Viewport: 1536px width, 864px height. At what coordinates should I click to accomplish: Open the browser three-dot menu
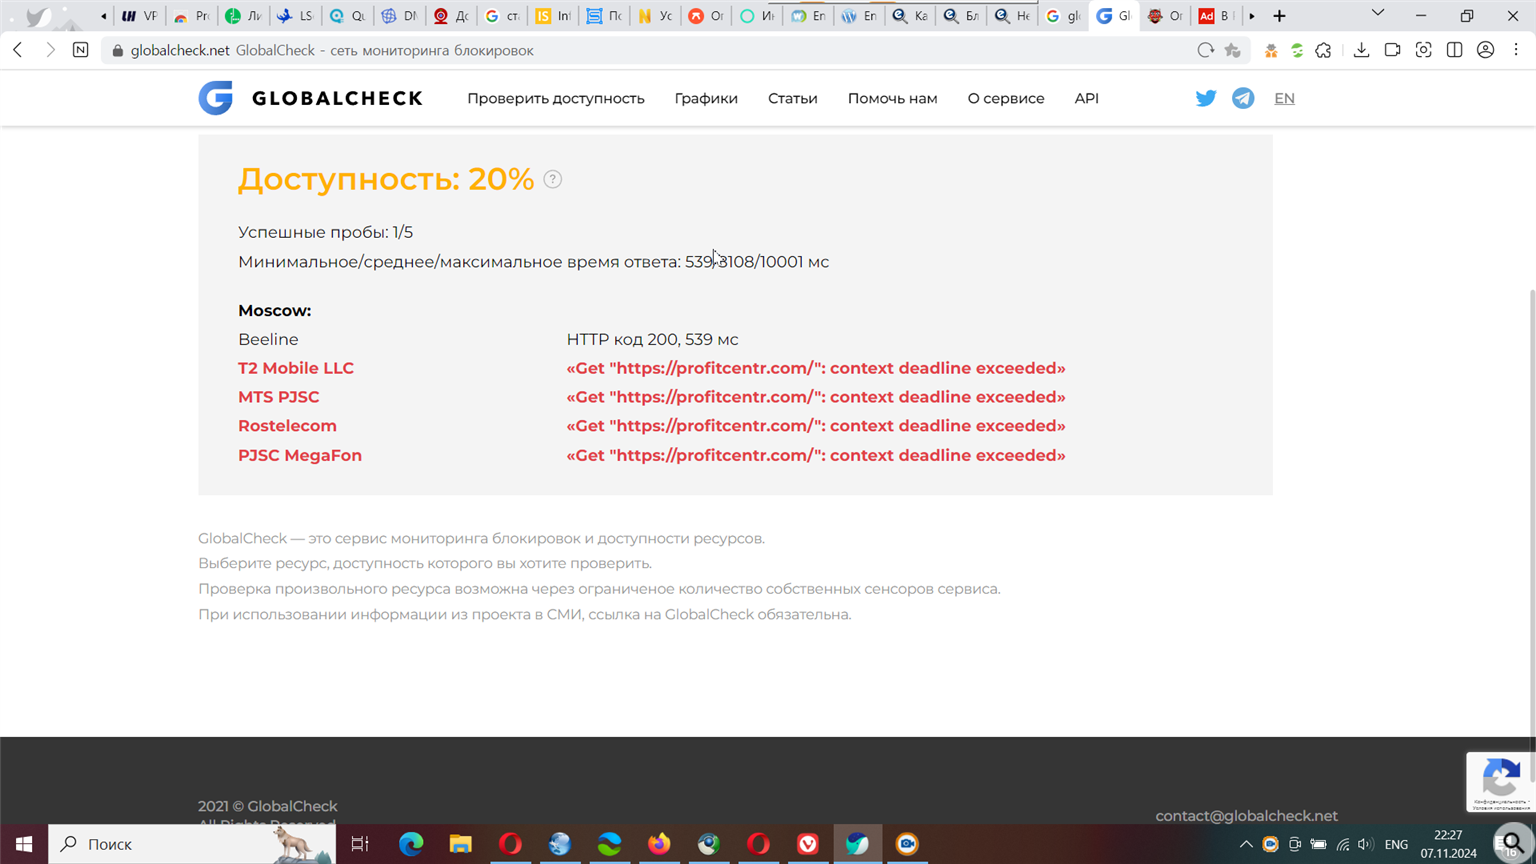click(1517, 49)
